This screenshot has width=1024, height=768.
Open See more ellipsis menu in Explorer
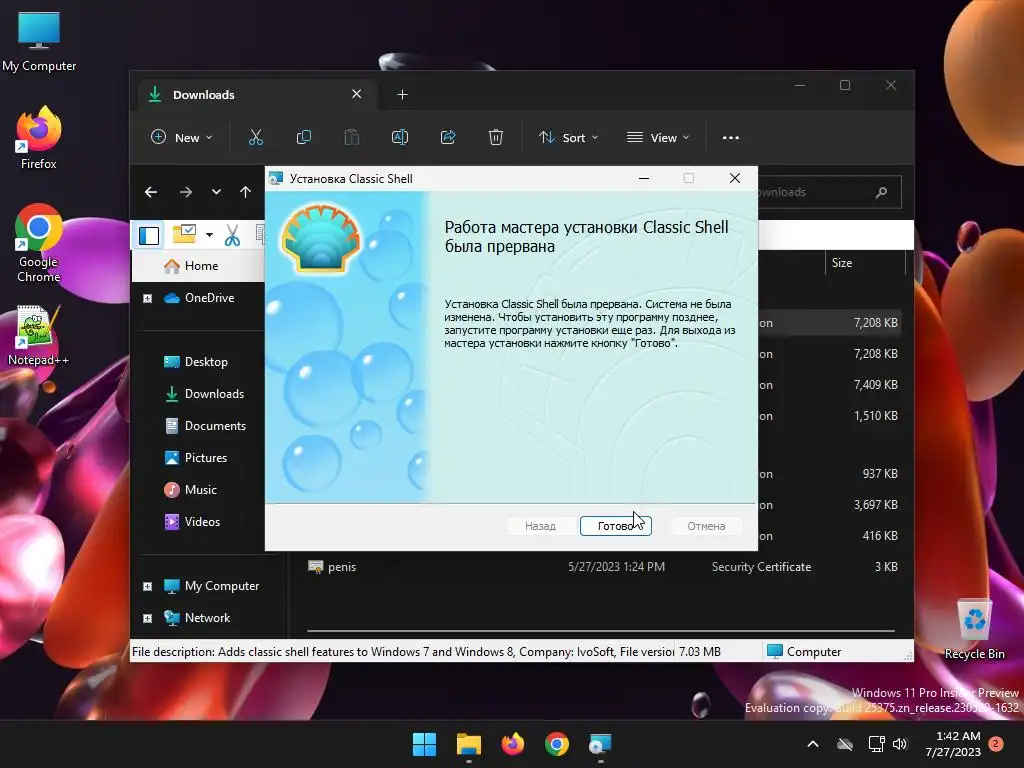731,137
